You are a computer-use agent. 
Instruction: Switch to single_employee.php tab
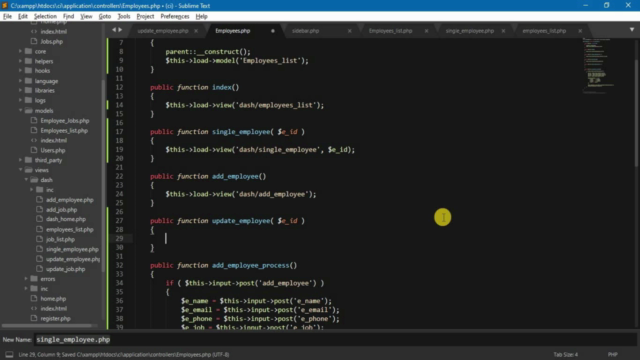pos(469,31)
